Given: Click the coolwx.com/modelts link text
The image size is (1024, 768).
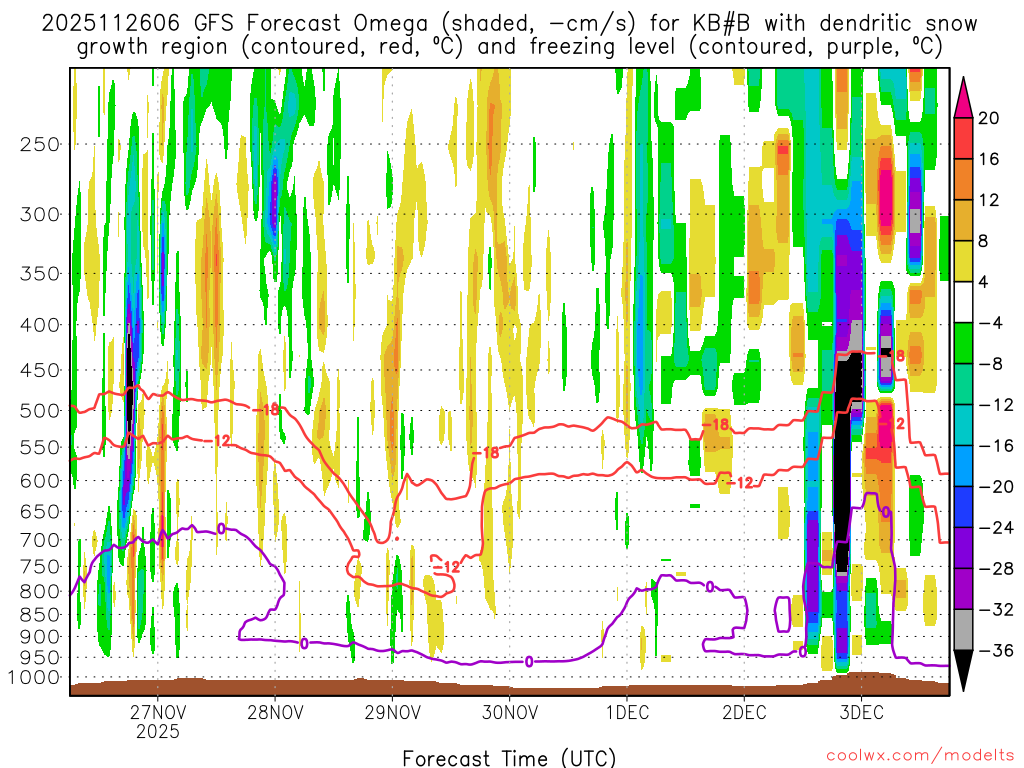Looking at the screenshot, I should coord(921,755).
